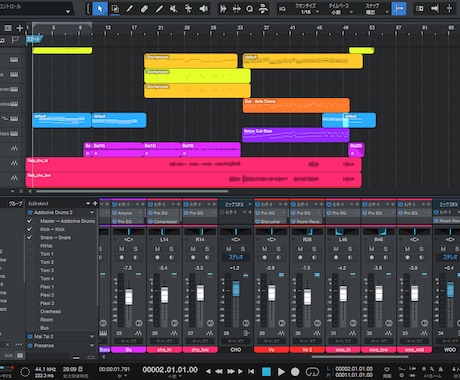This screenshot has width=460, height=380.
Task: Toggle Master – Addictive Drums output checkbox
Action: [x=30, y=221]
